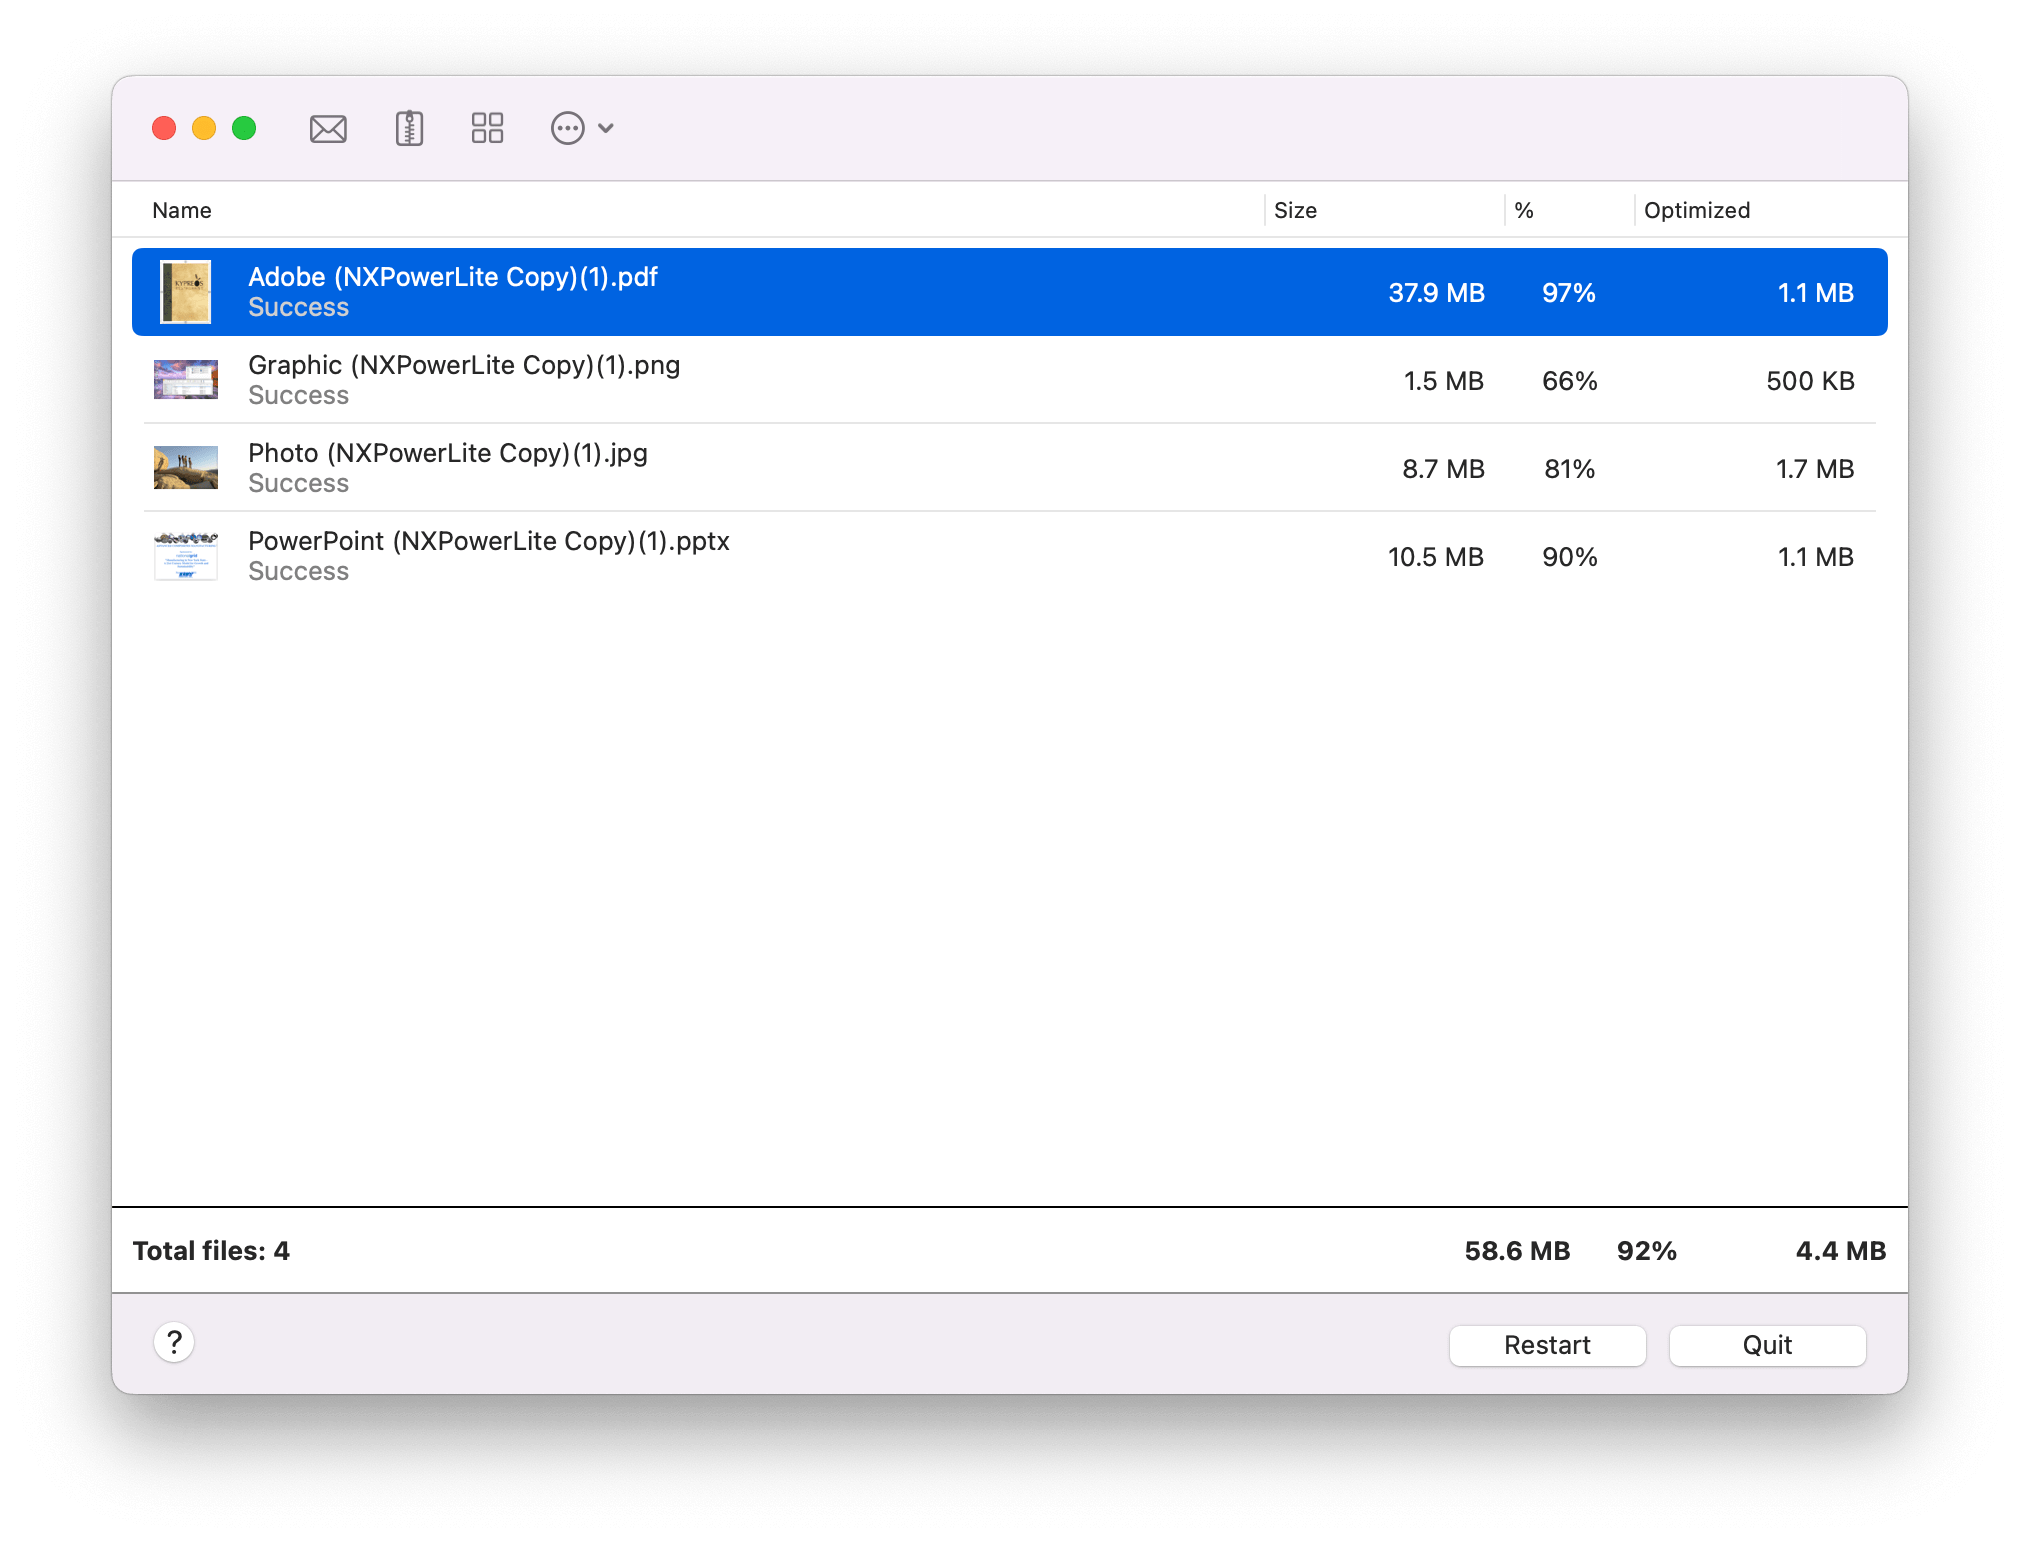Click the email share icon
2020x1542 pixels.
click(x=327, y=128)
